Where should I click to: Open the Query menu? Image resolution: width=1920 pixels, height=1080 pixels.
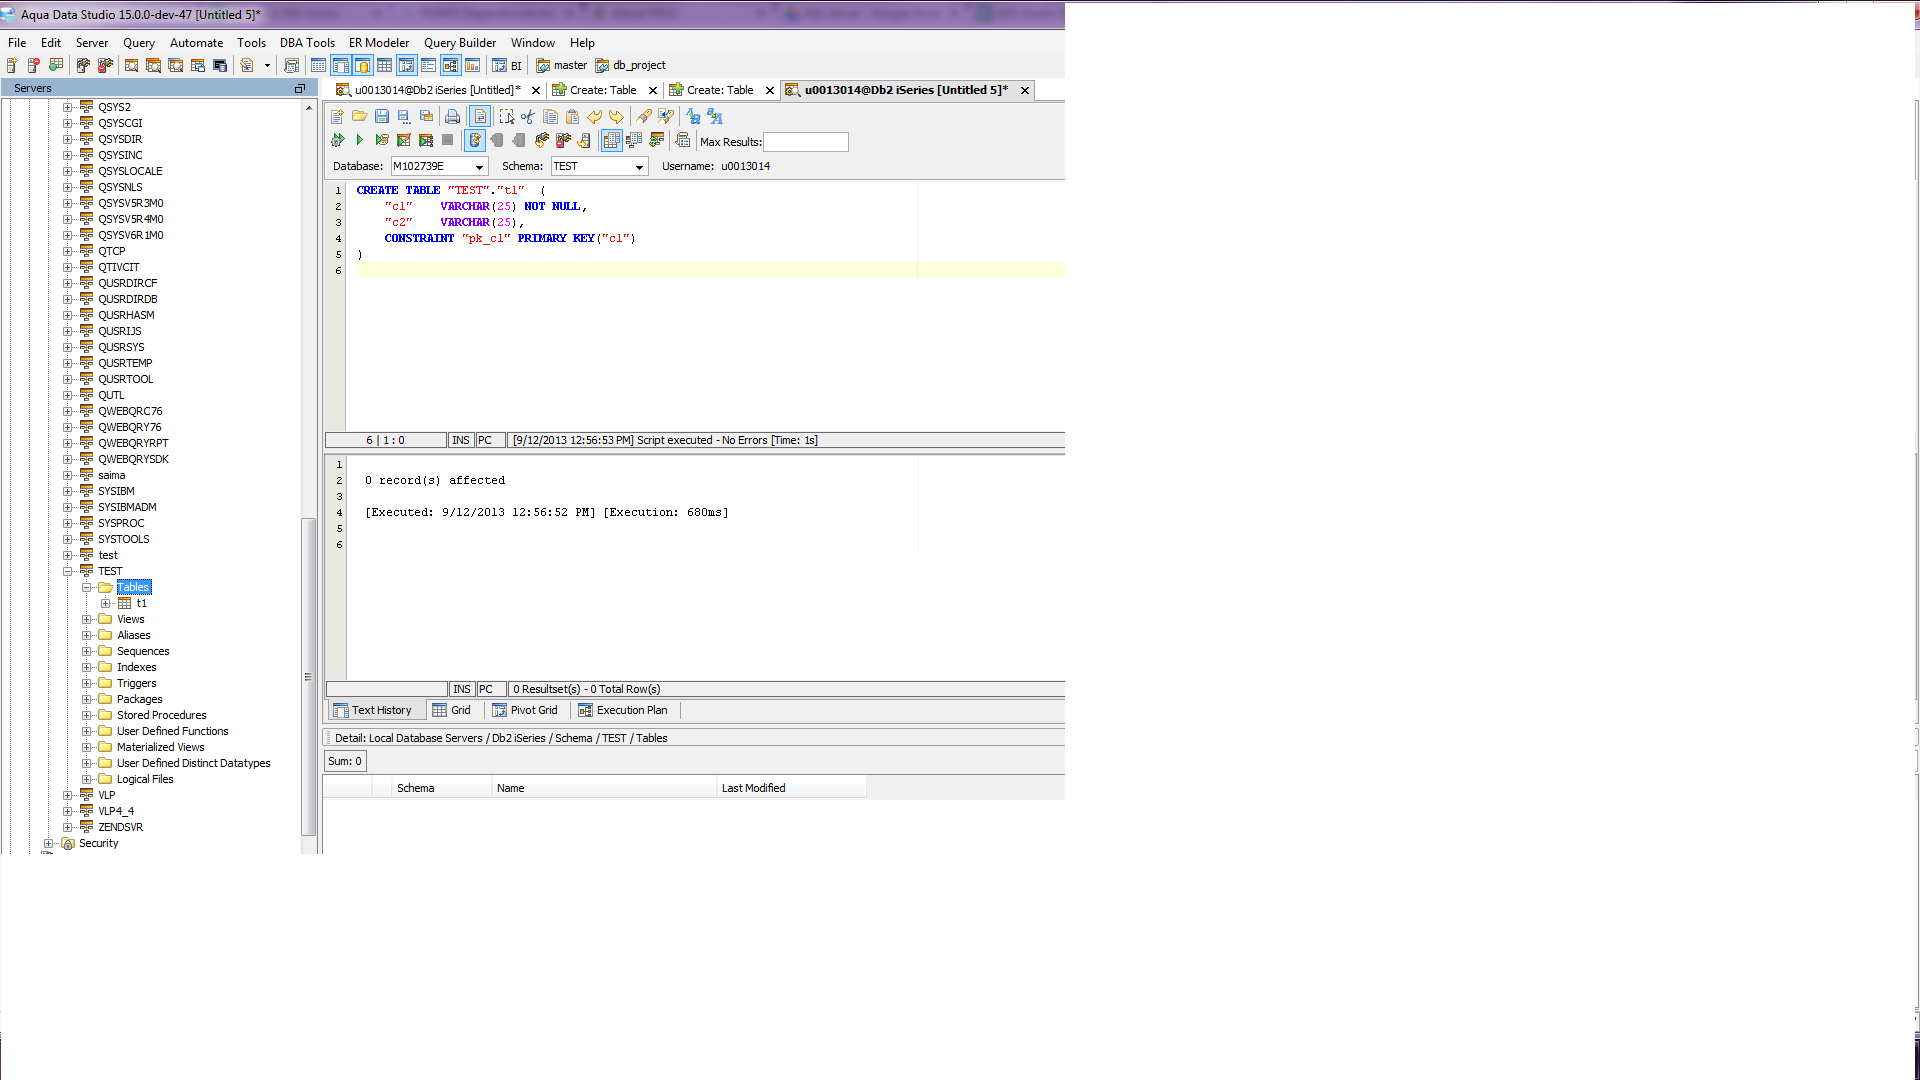[138, 43]
